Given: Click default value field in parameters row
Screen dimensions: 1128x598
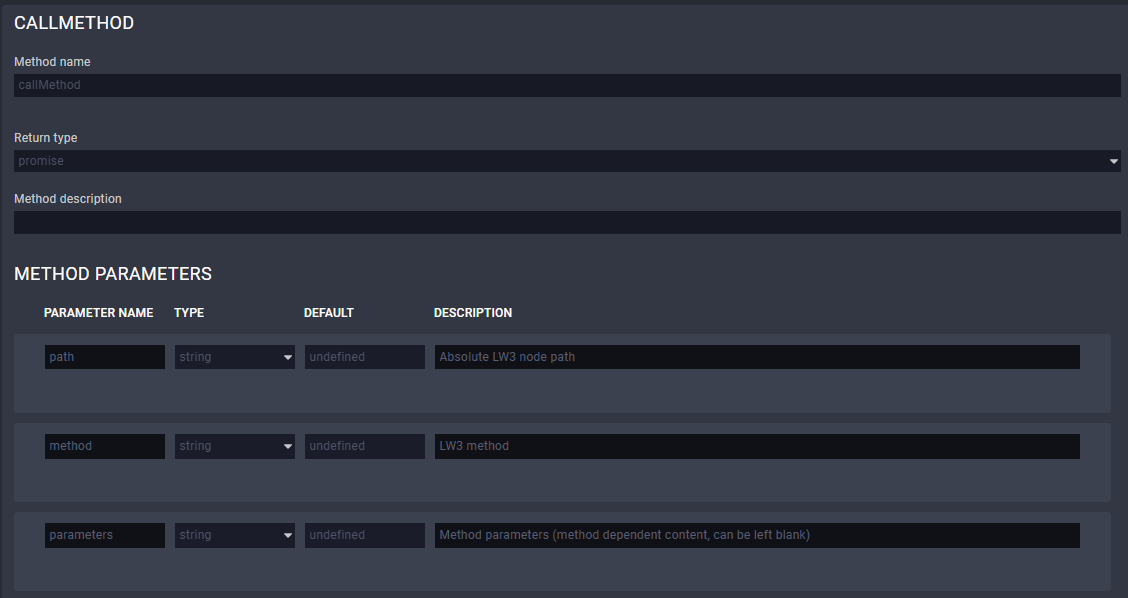Looking at the screenshot, I should [x=364, y=535].
